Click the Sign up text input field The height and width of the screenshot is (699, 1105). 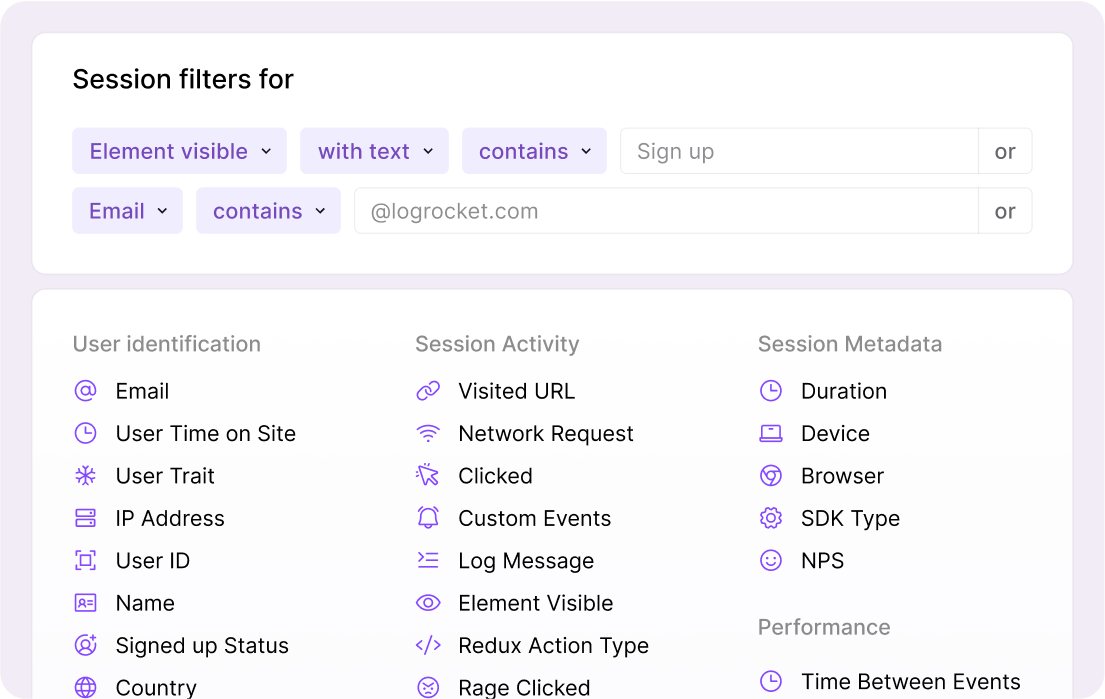pos(798,151)
